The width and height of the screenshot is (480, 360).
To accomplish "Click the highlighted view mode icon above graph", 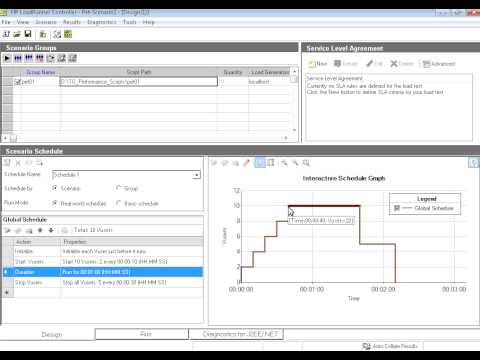I will pyautogui.click(x=260, y=163).
